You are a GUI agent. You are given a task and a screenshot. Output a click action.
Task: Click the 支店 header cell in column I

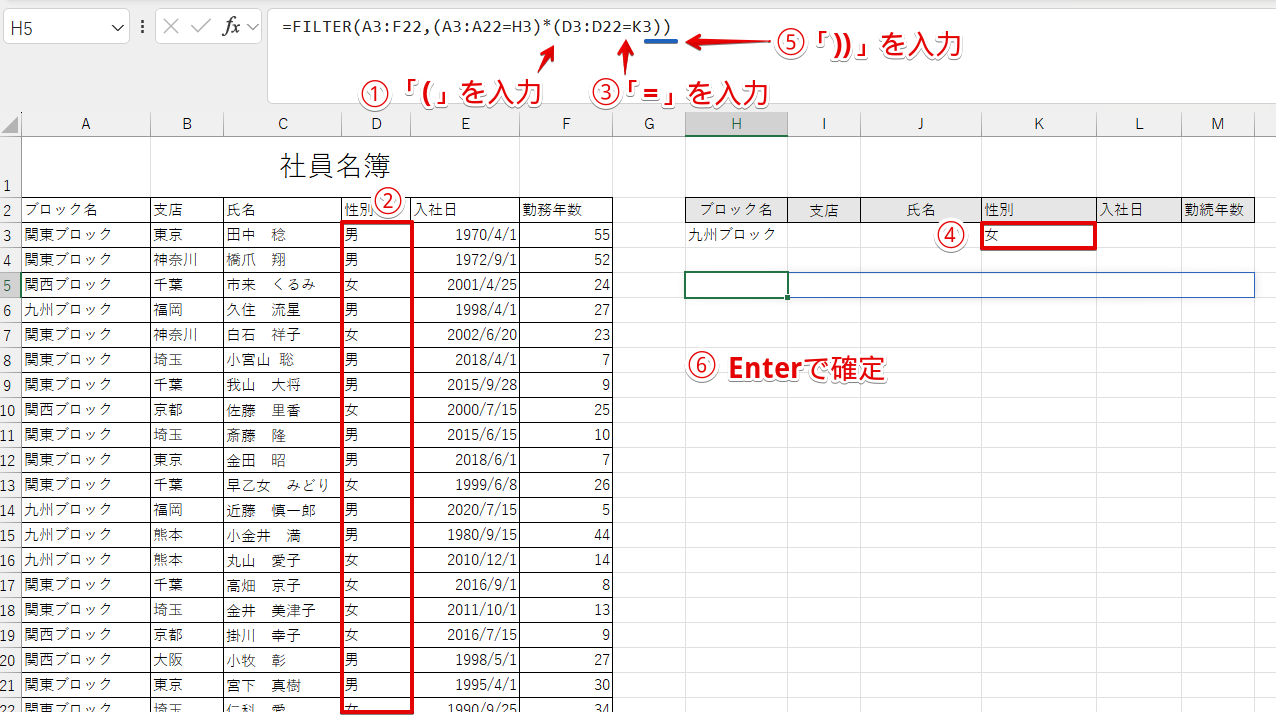(824, 210)
